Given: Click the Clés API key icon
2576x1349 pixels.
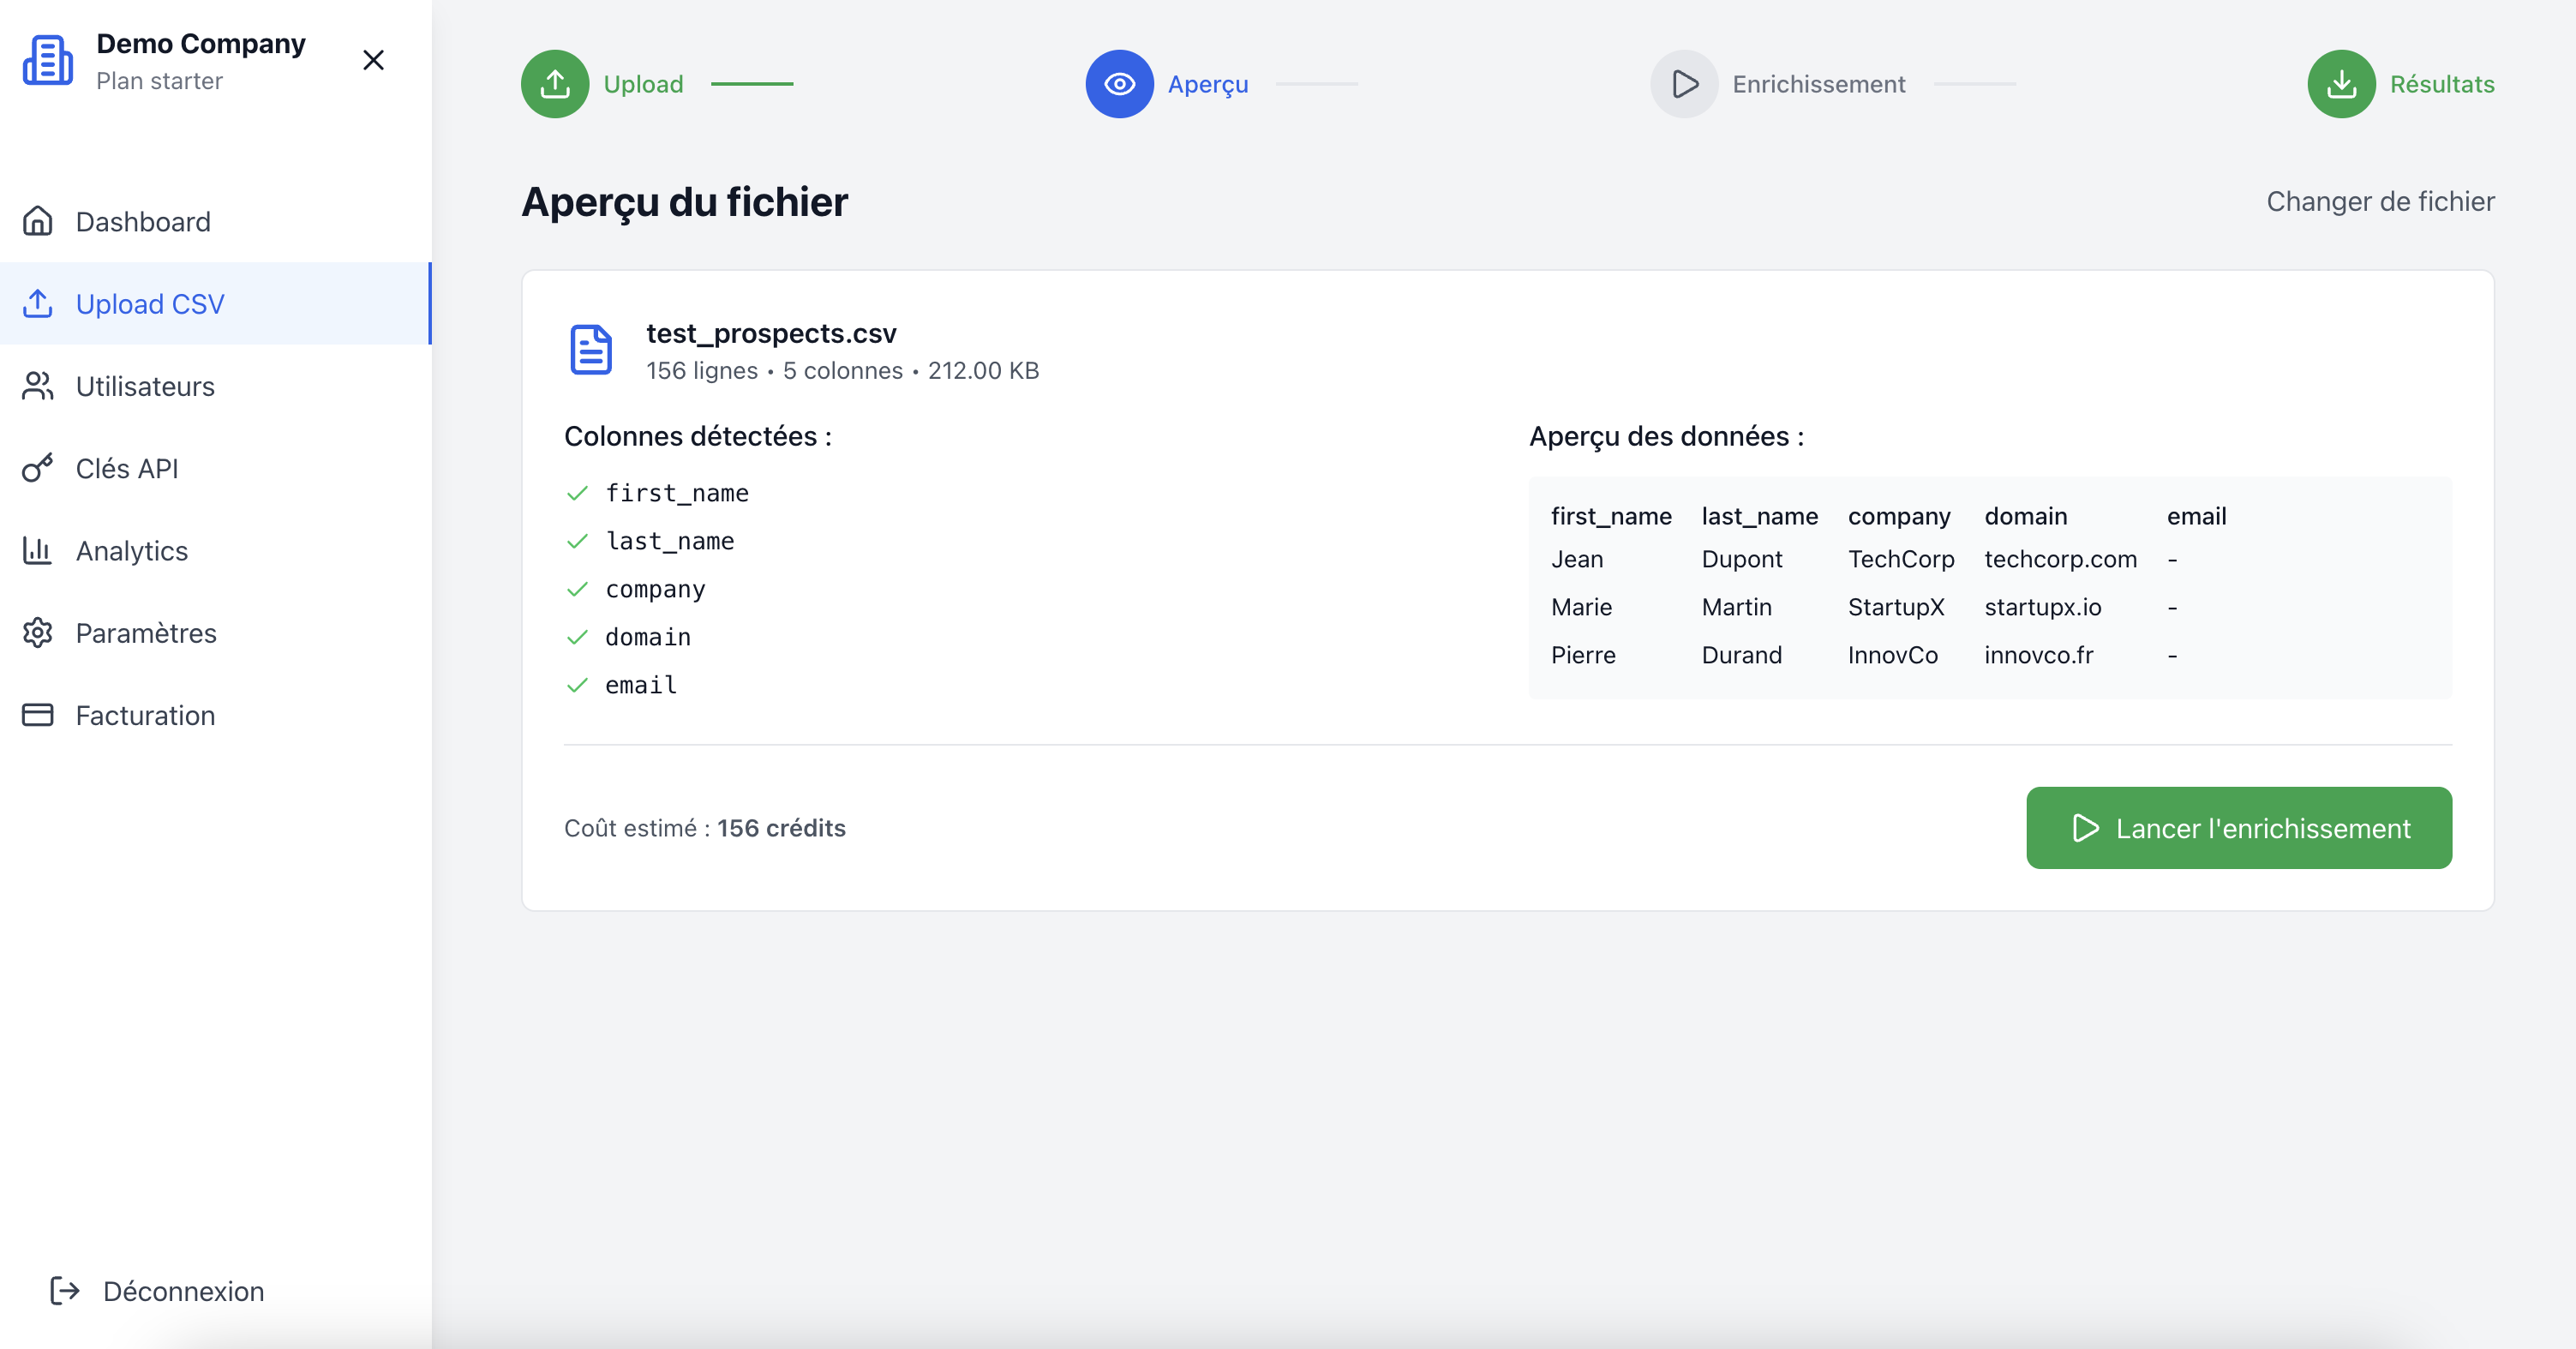Looking at the screenshot, I should pos(38,468).
